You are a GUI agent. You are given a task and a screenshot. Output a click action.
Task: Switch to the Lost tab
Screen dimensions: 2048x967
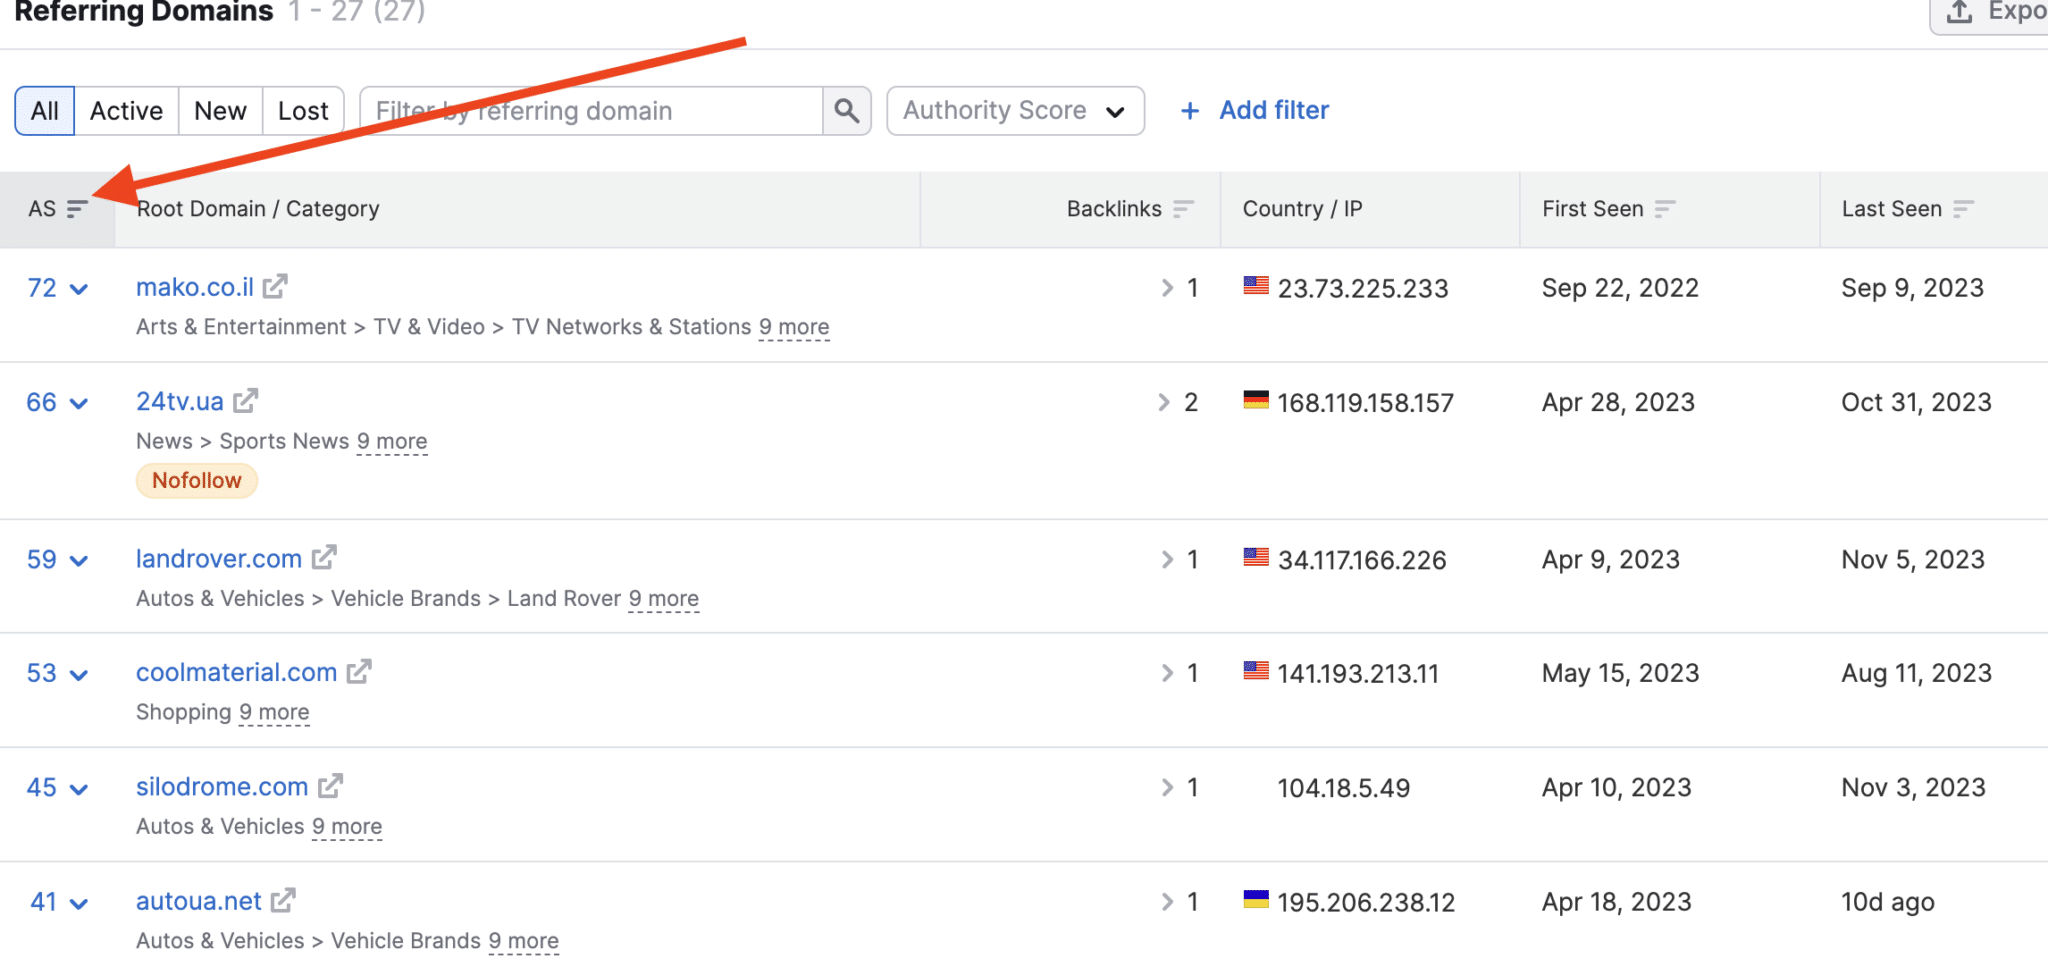[303, 110]
